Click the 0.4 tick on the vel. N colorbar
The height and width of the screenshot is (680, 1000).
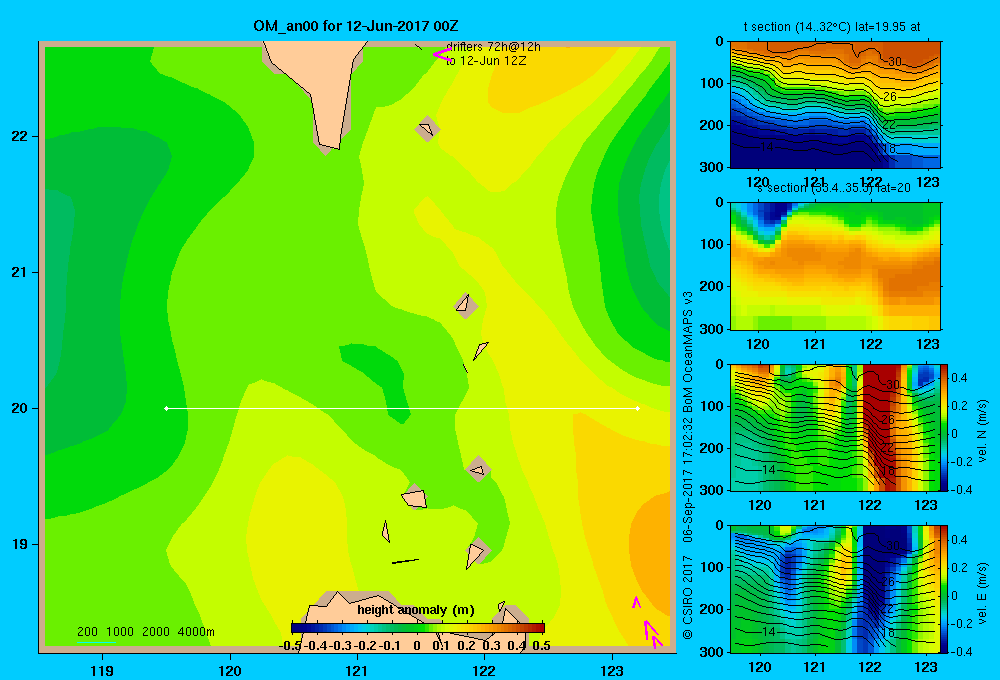click(959, 378)
